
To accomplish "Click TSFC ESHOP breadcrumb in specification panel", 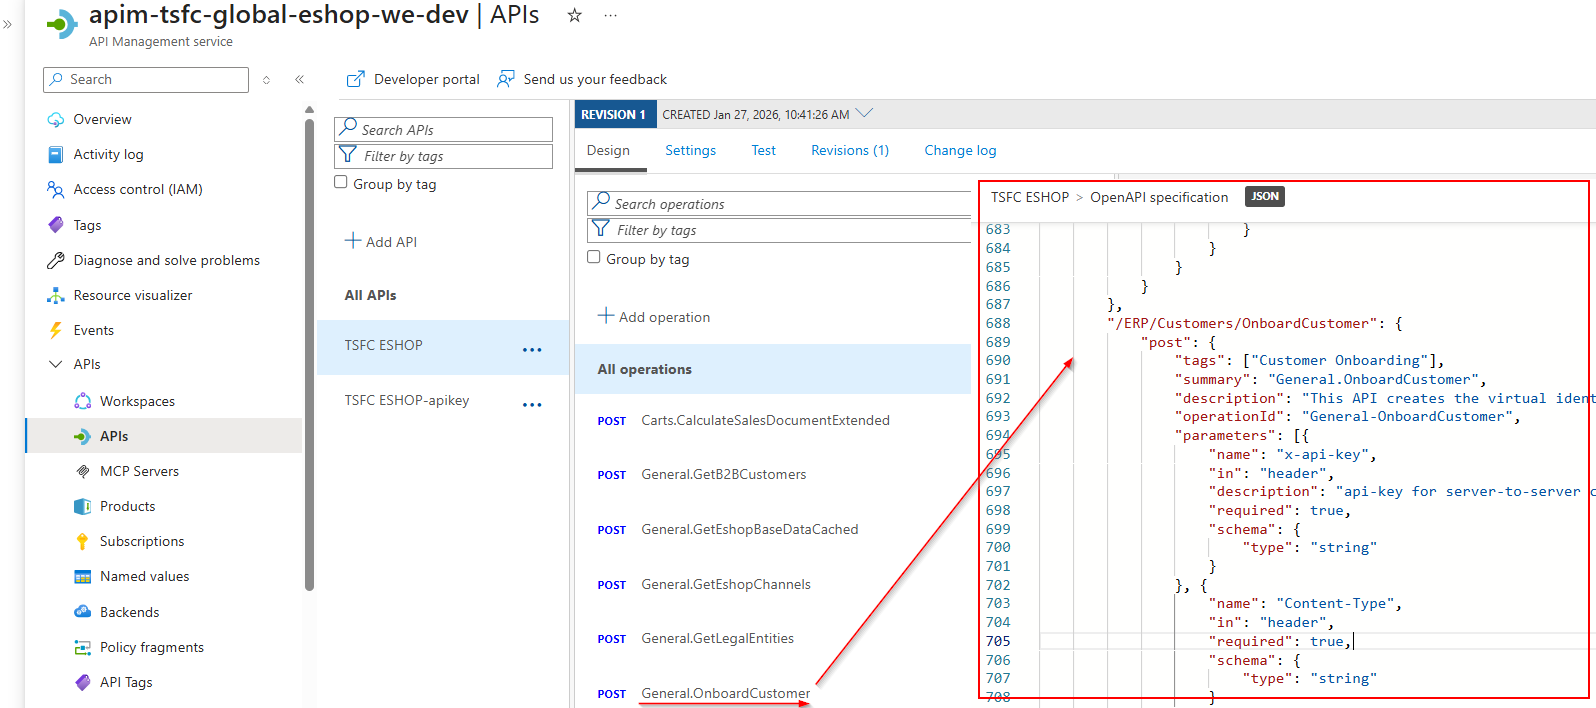I will click(x=1030, y=197).
